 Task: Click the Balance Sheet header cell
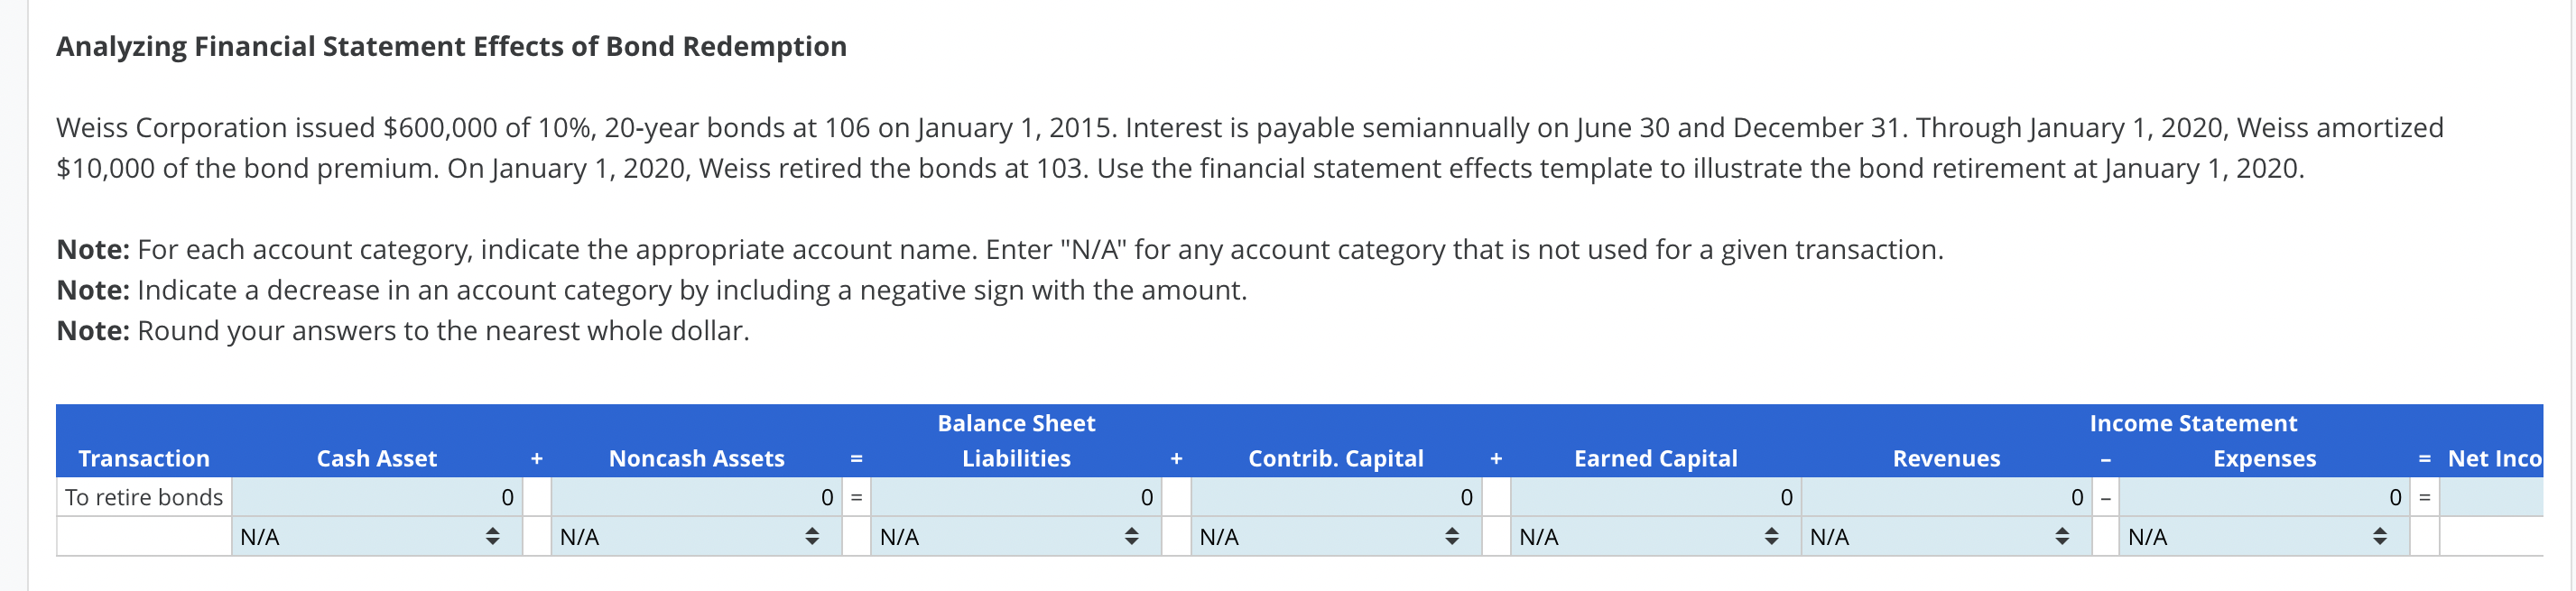pos(1015,423)
